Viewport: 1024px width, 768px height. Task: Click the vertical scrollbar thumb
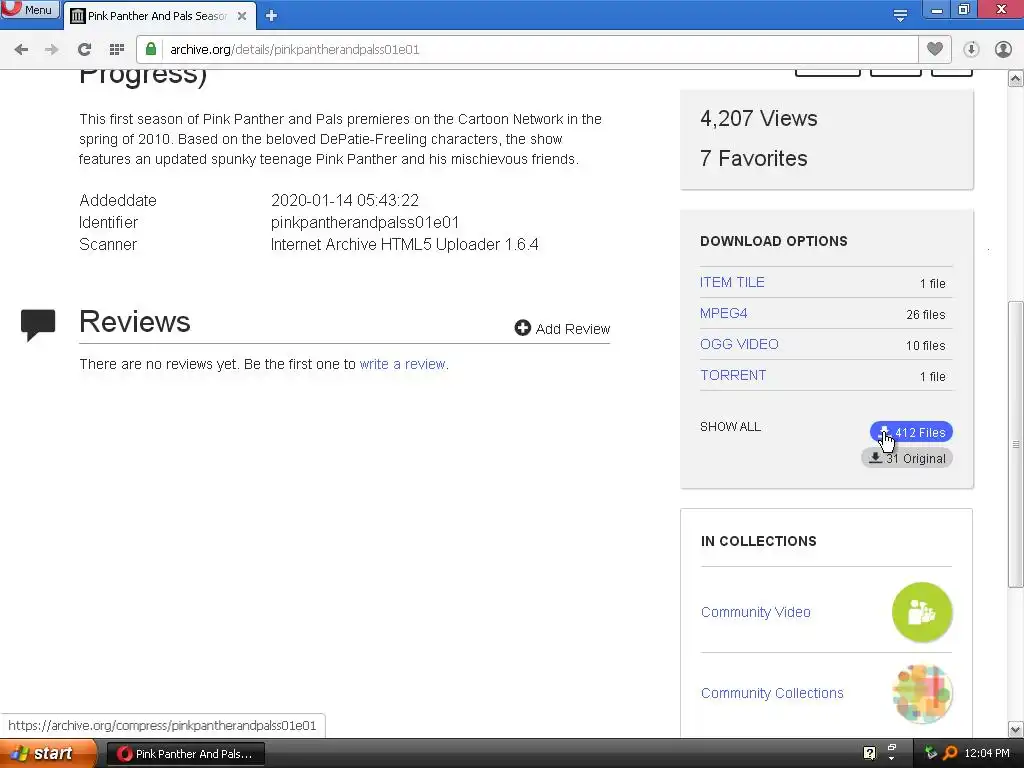click(x=1016, y=444)
